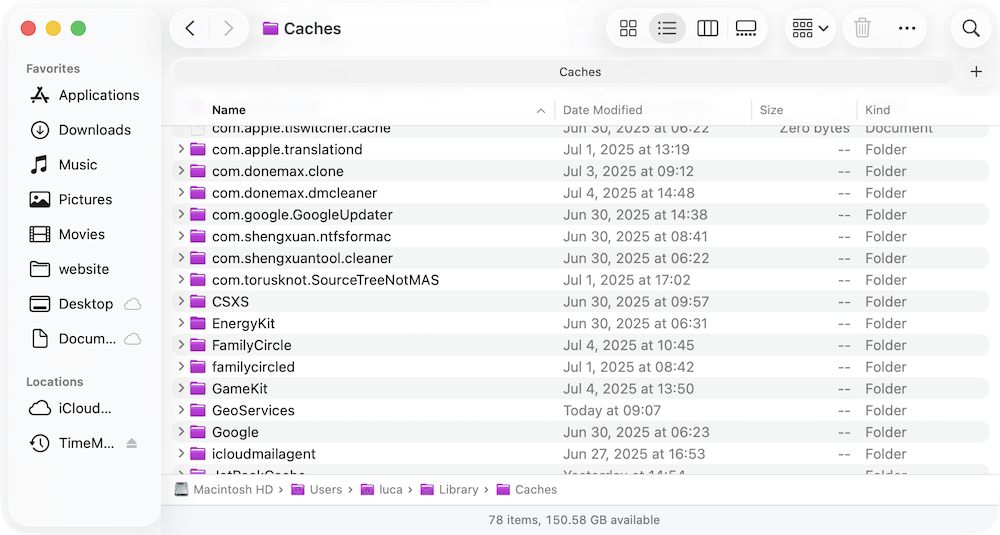Sort by the Name column header
Image resolution: width=1000 pixels, height=535 pixels.
pyautogui.click(x=229, y=110)
